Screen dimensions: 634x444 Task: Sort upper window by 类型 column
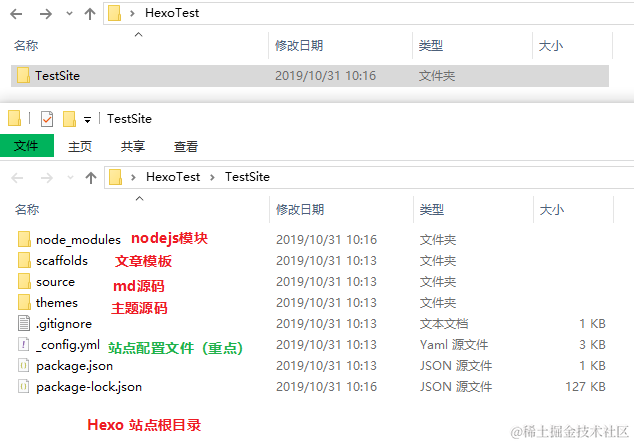[431, 45]
